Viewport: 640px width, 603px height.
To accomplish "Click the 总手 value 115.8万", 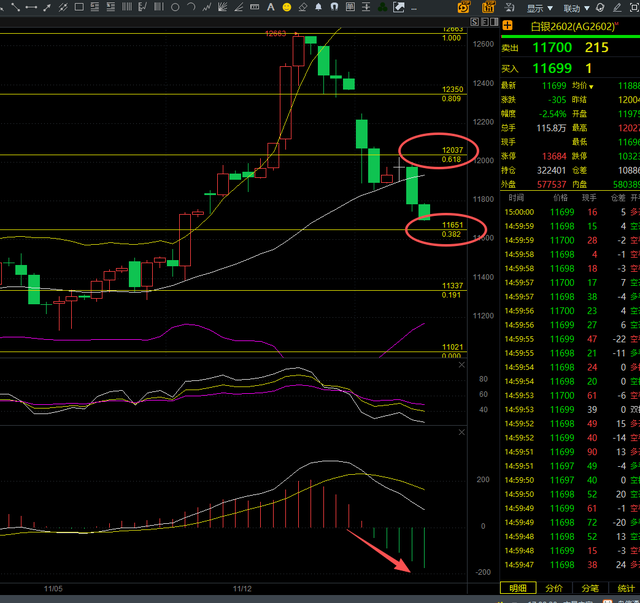I will click(551, 128).
